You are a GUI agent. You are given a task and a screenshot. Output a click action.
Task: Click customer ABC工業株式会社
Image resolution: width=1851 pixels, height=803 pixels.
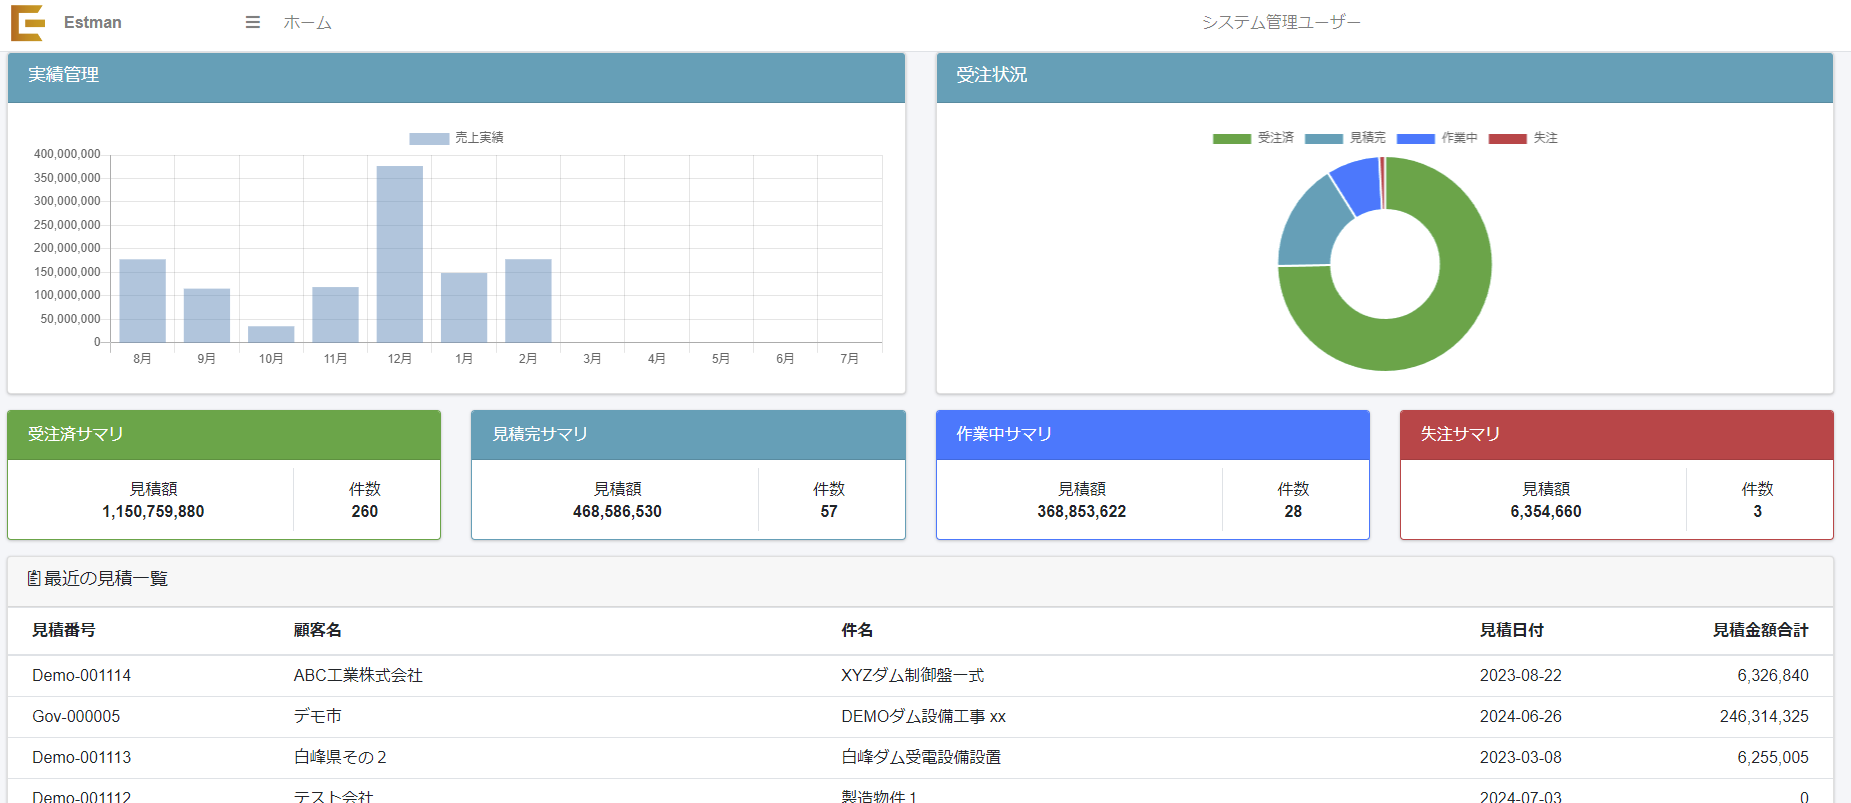pos(358,675)
